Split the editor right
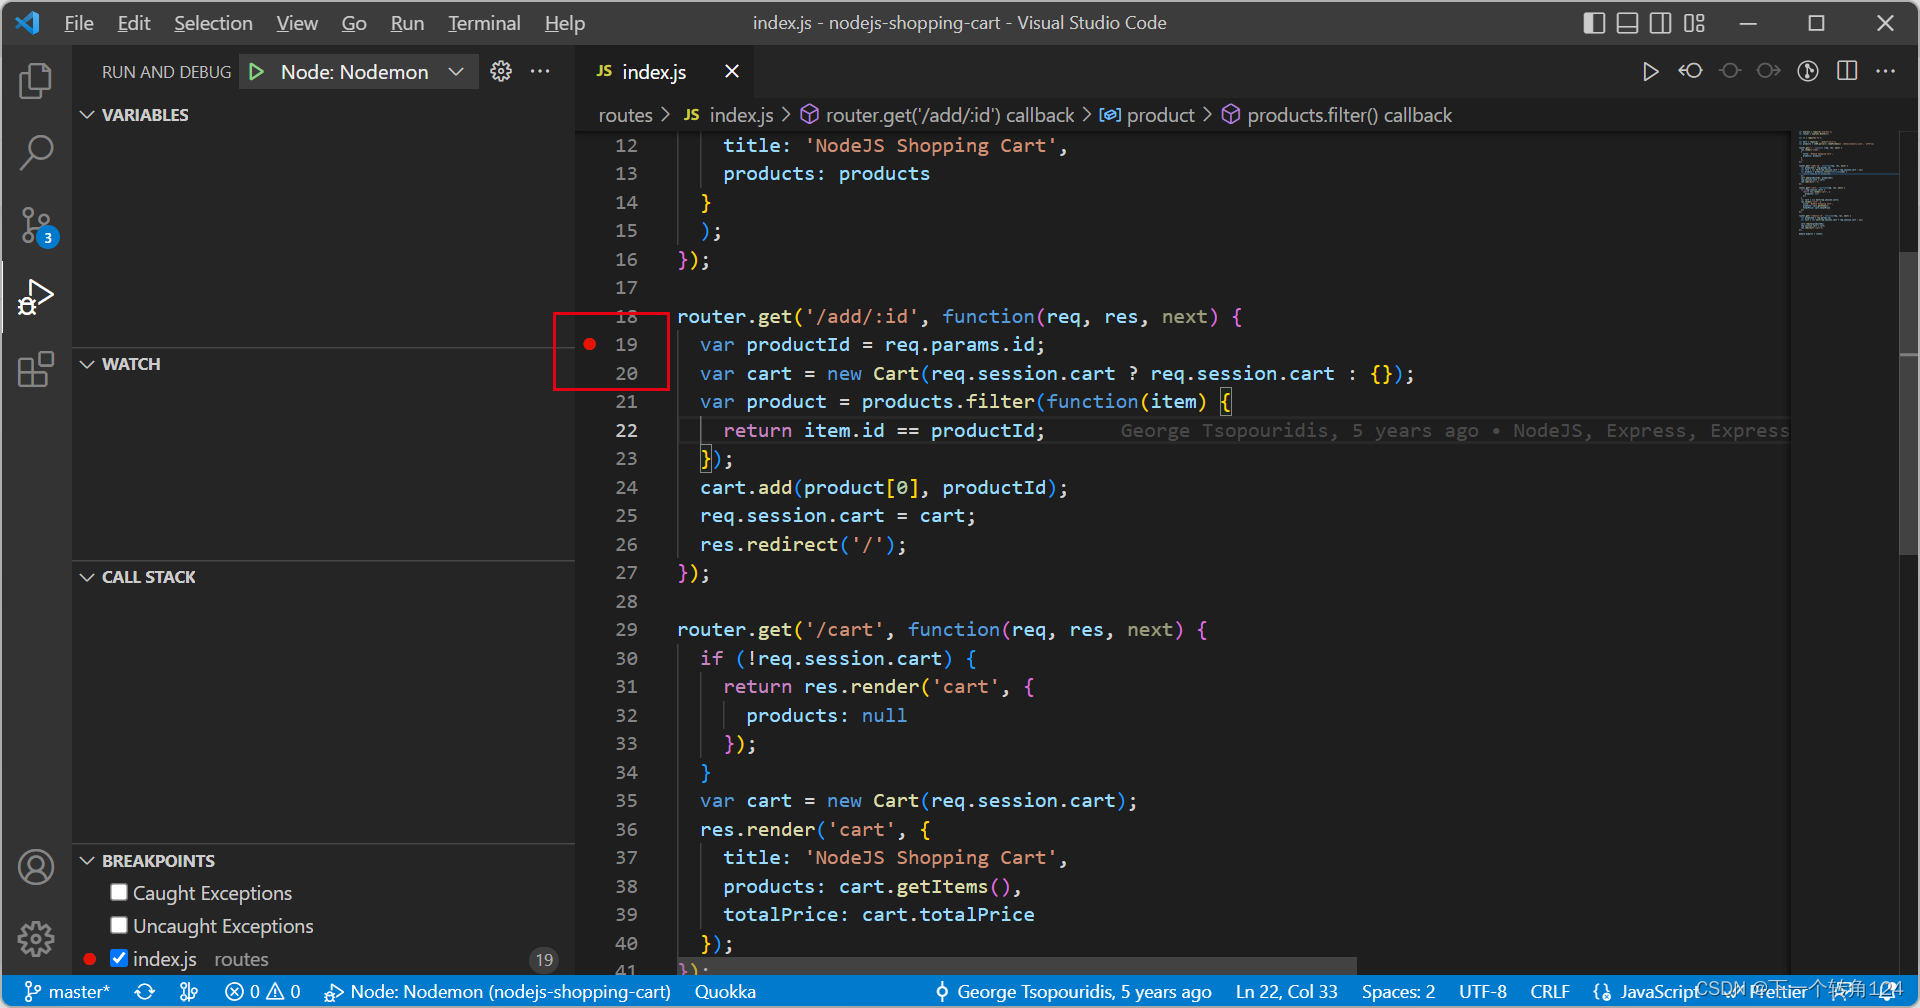 (1847, 71)
